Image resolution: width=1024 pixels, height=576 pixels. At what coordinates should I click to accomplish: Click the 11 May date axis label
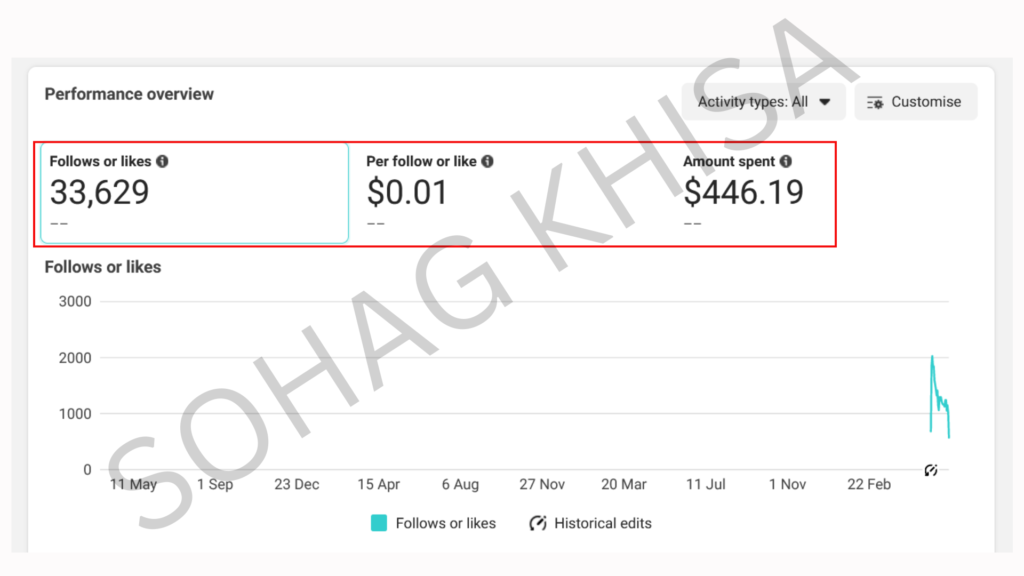coord(133,485)
